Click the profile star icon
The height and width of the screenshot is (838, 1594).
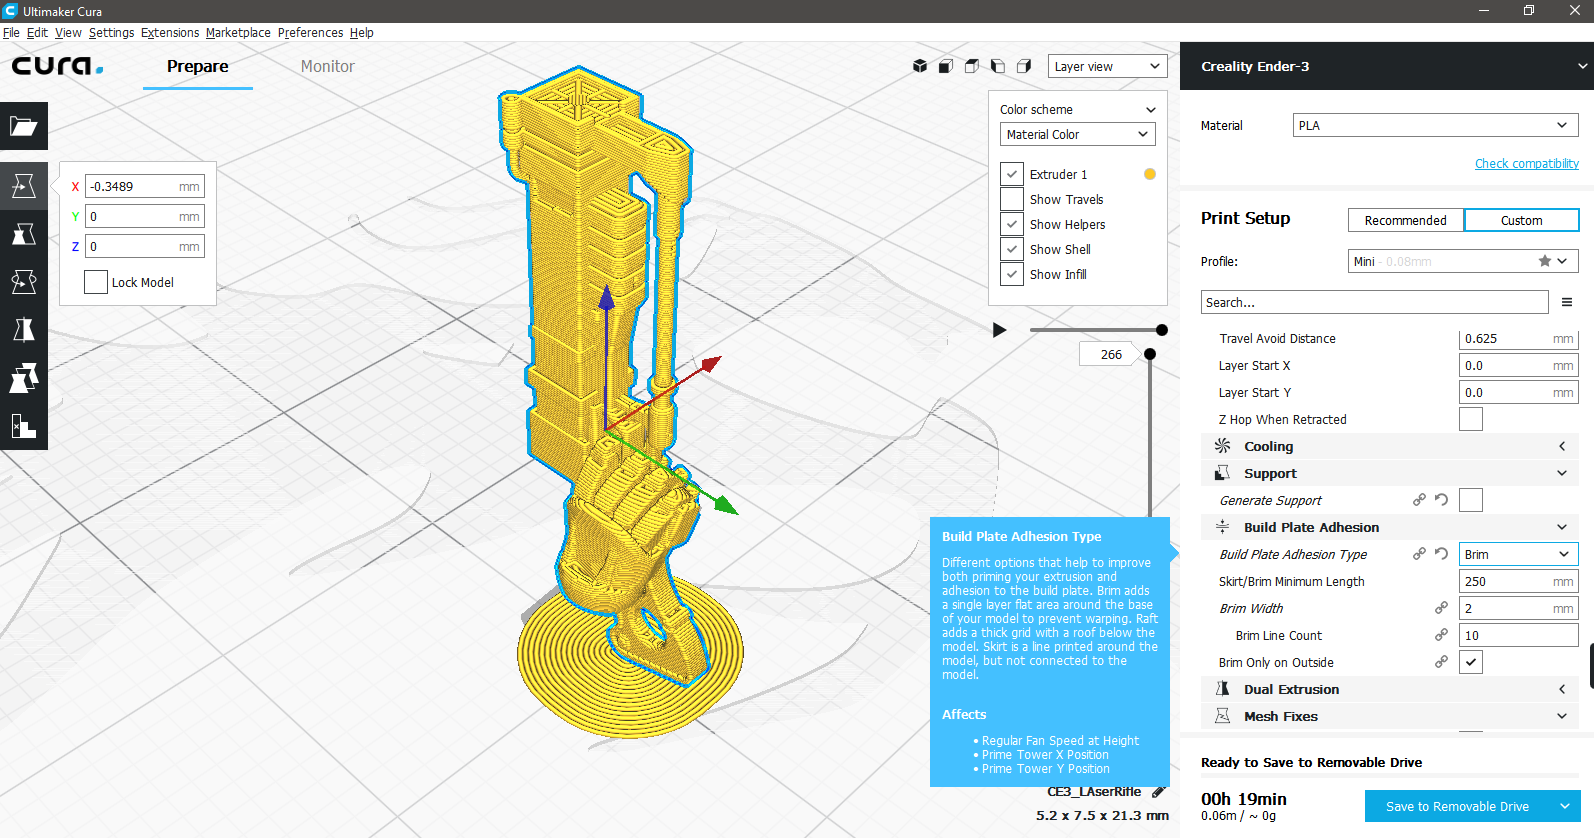1545,261
